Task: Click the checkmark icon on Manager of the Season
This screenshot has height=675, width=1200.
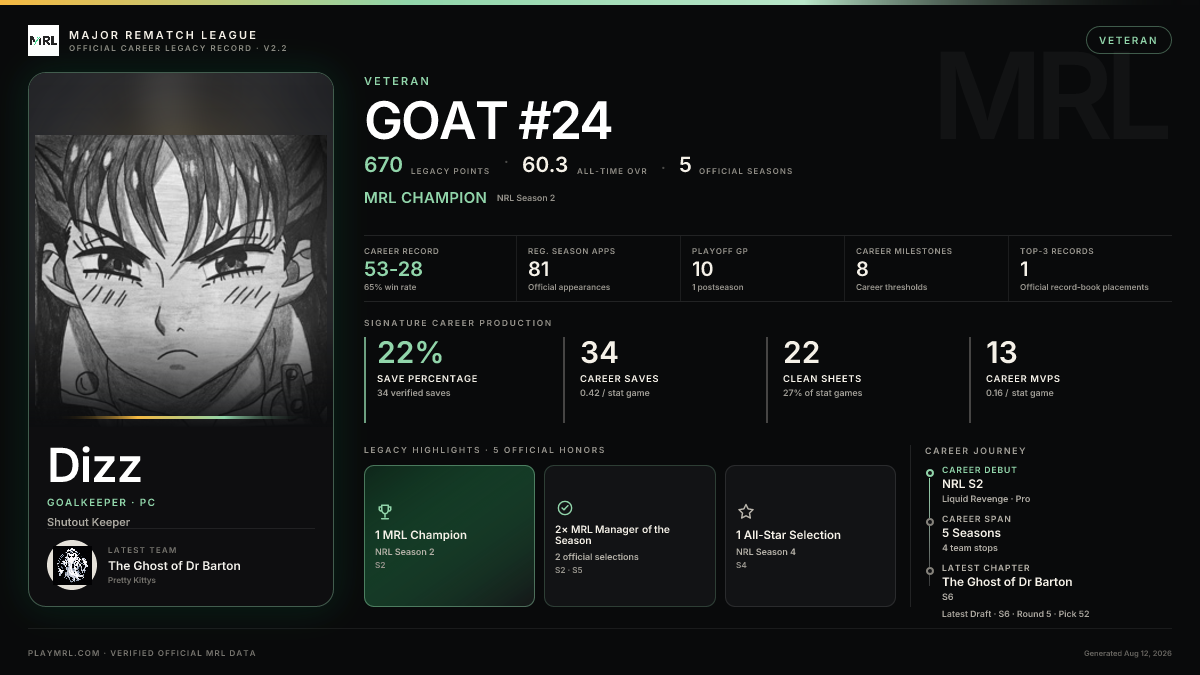Action: pyautogui.click(x=565, y=508)
